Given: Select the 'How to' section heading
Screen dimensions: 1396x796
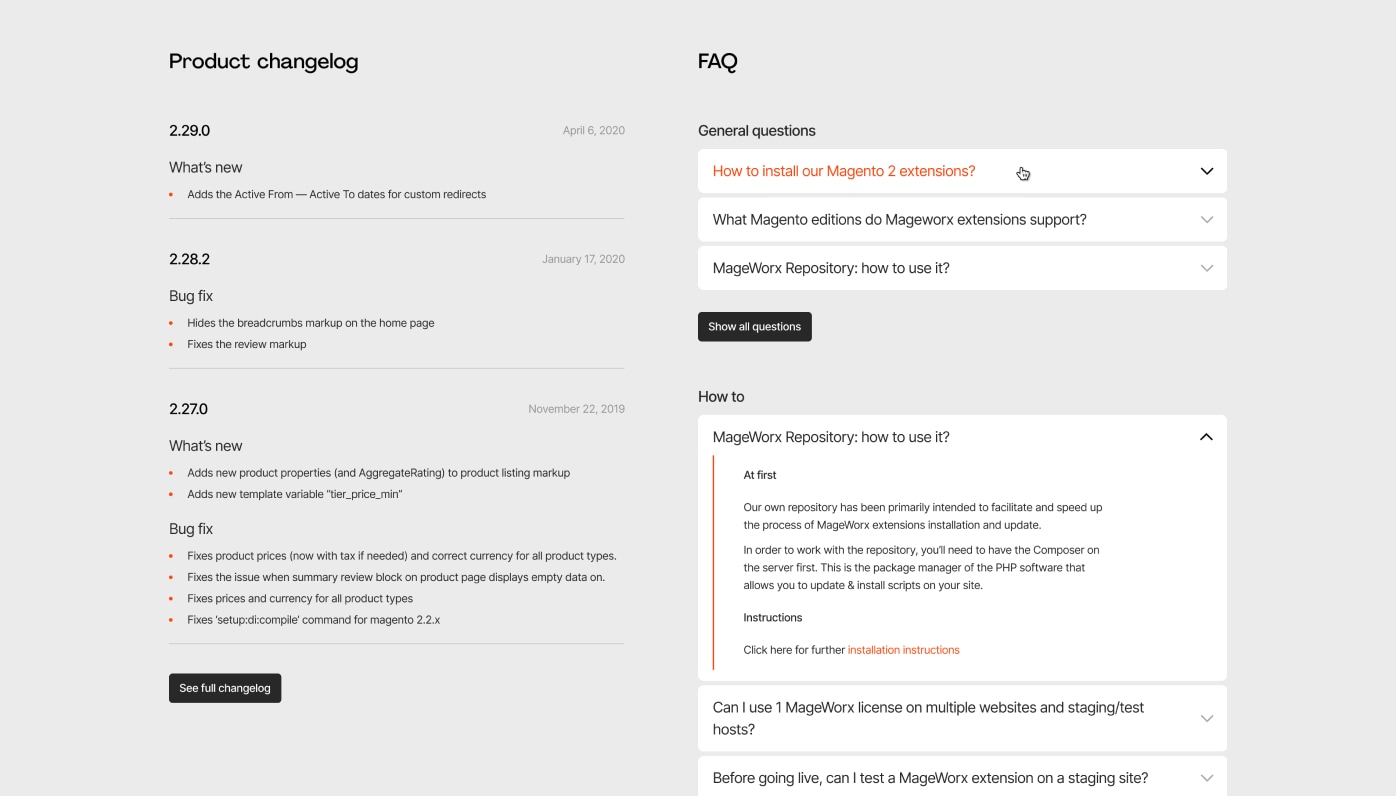Looking at the screenshot, I should pyautogui.click(x=720, y=396).
